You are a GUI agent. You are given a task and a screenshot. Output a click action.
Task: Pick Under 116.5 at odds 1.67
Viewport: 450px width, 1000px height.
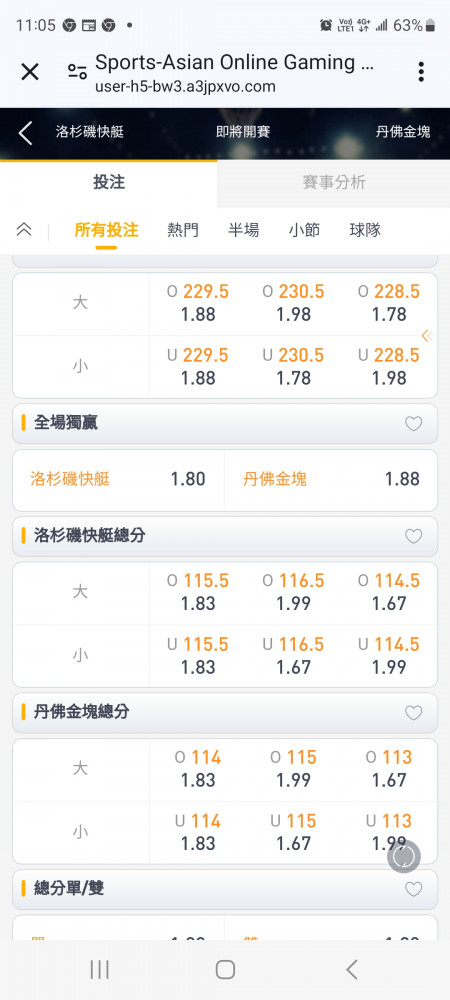[293, 656]
